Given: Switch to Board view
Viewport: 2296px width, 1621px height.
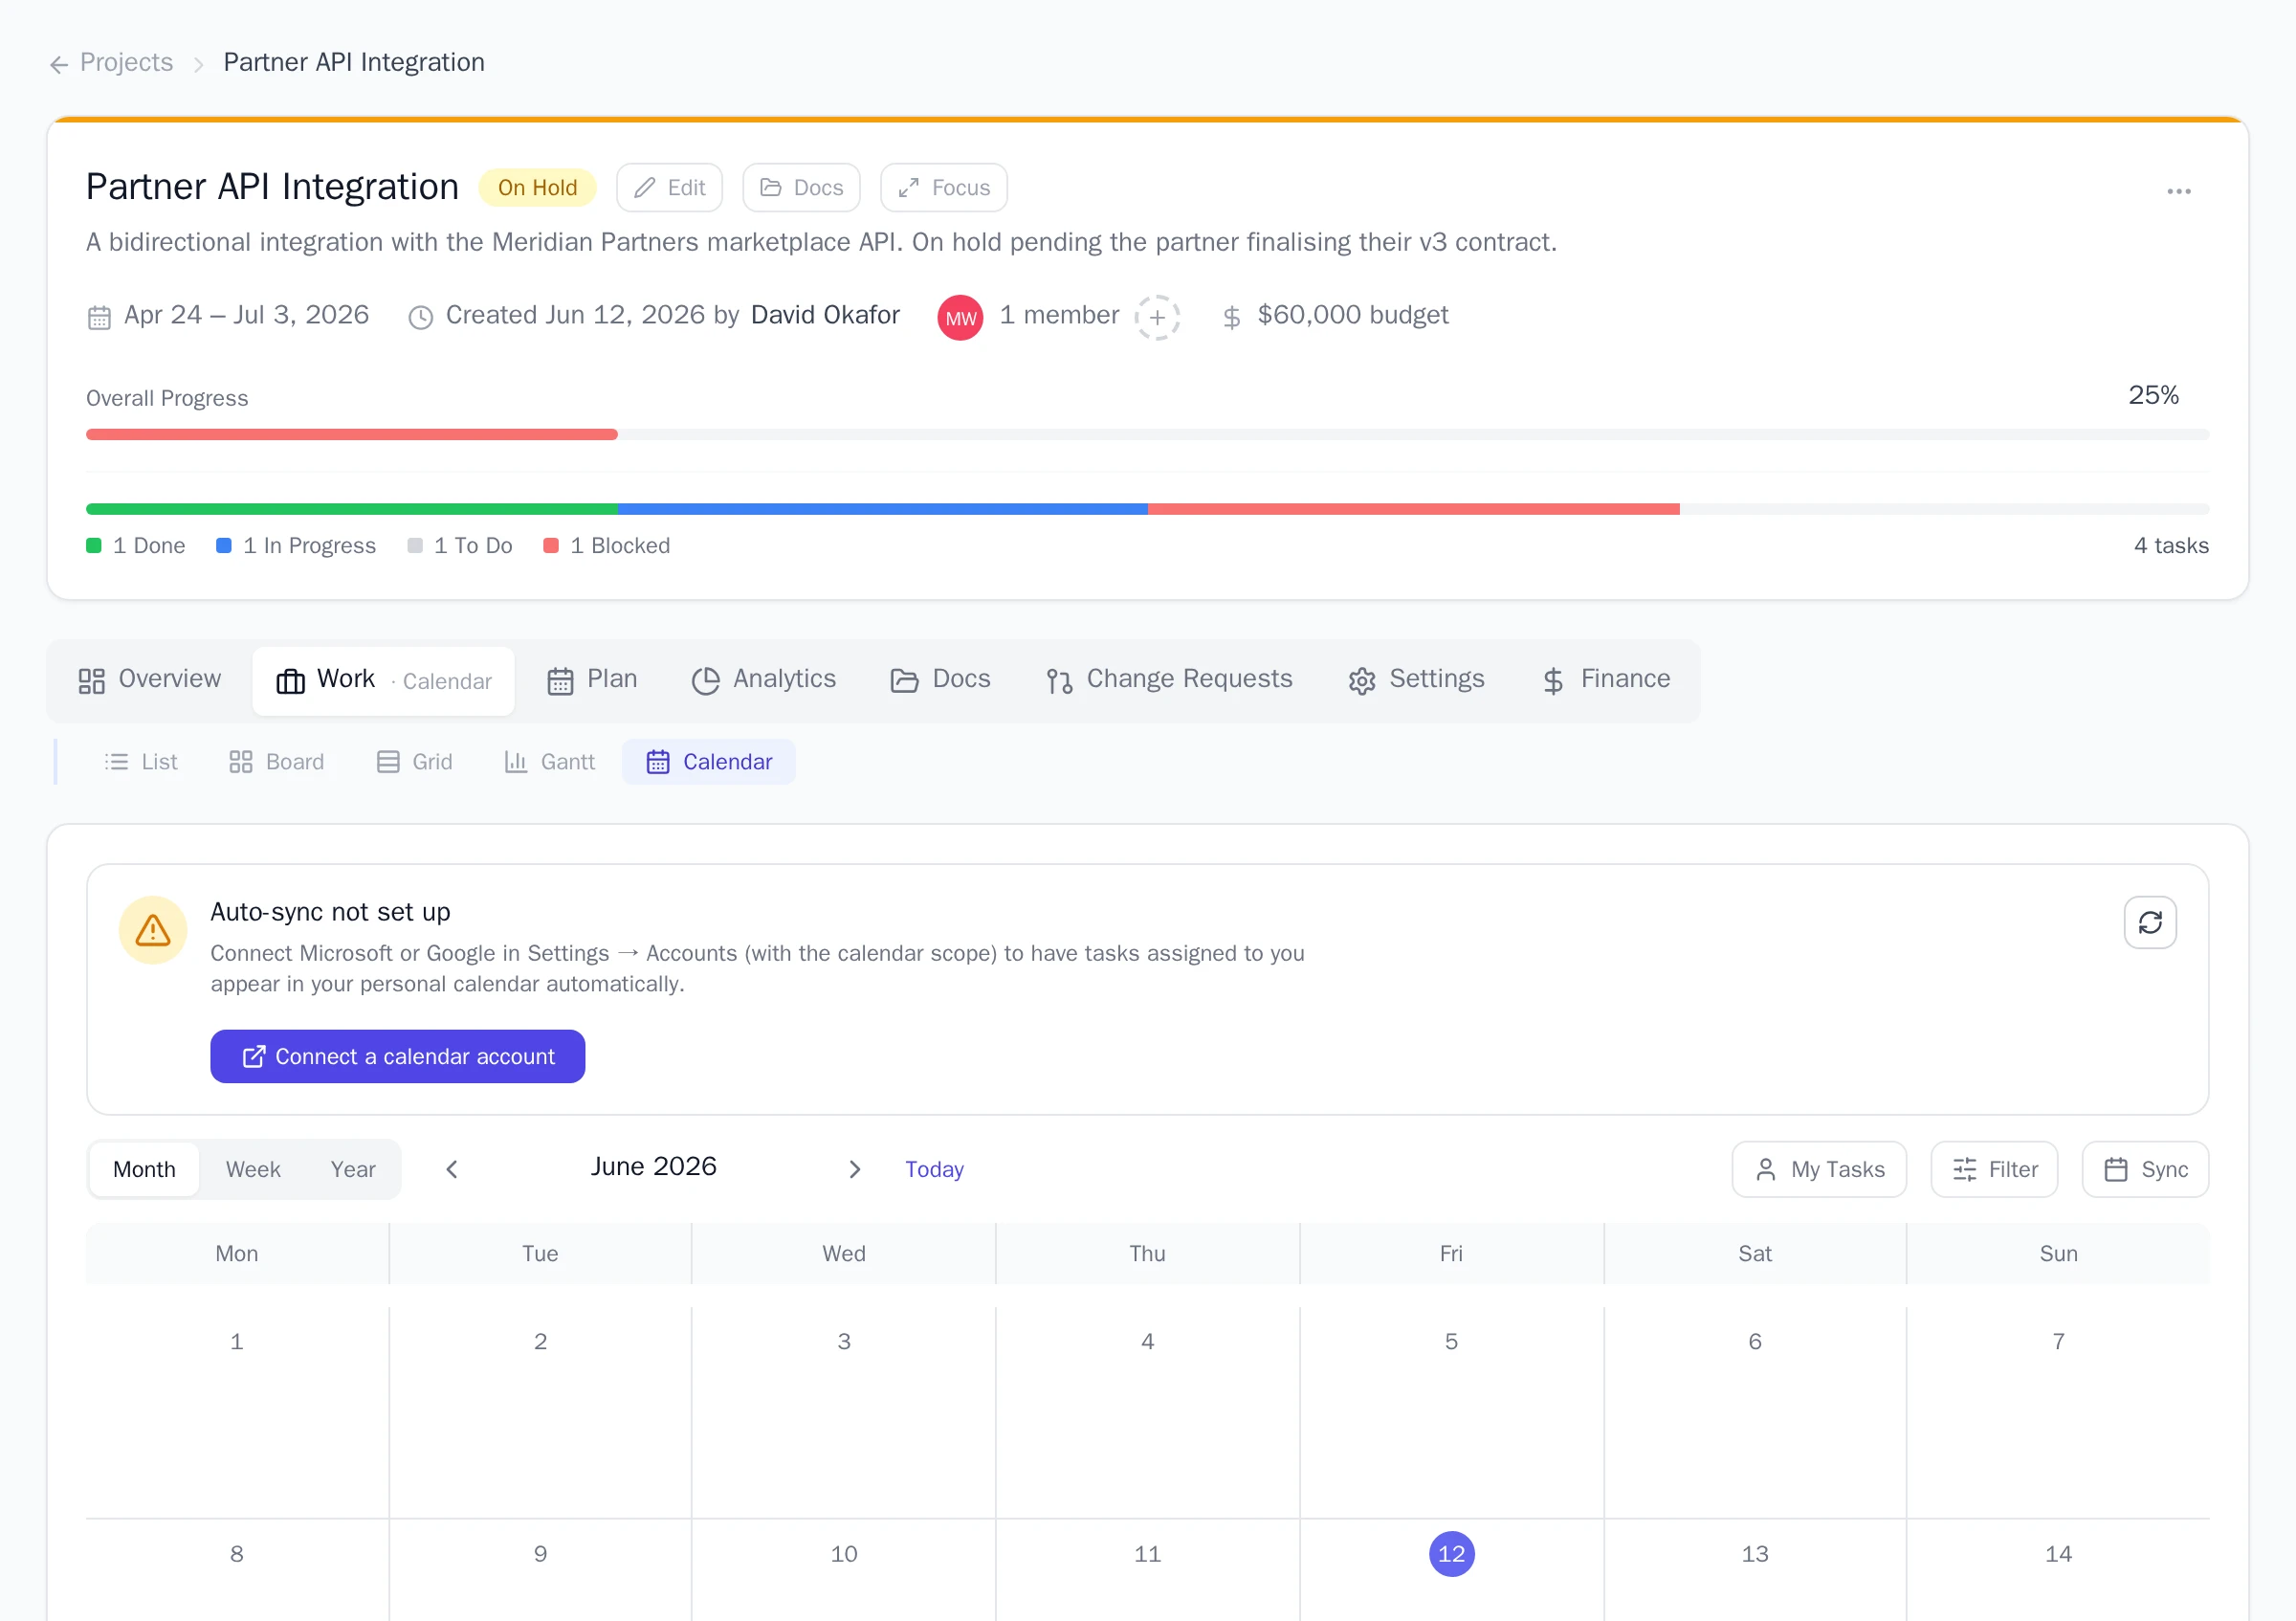Looking at the screenshot, I should click(x=277, y=762).
